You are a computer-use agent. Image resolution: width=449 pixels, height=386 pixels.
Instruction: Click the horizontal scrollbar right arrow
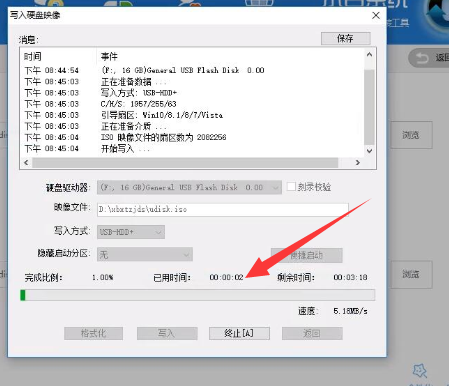tap(358, 162)
